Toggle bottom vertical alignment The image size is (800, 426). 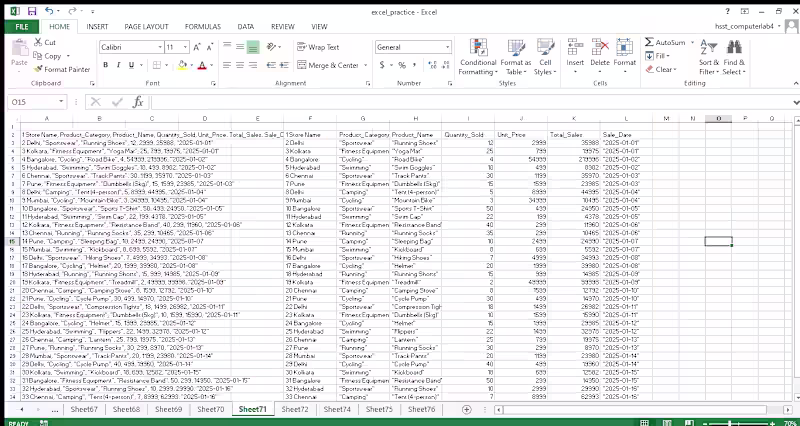[x=253, y=47]
